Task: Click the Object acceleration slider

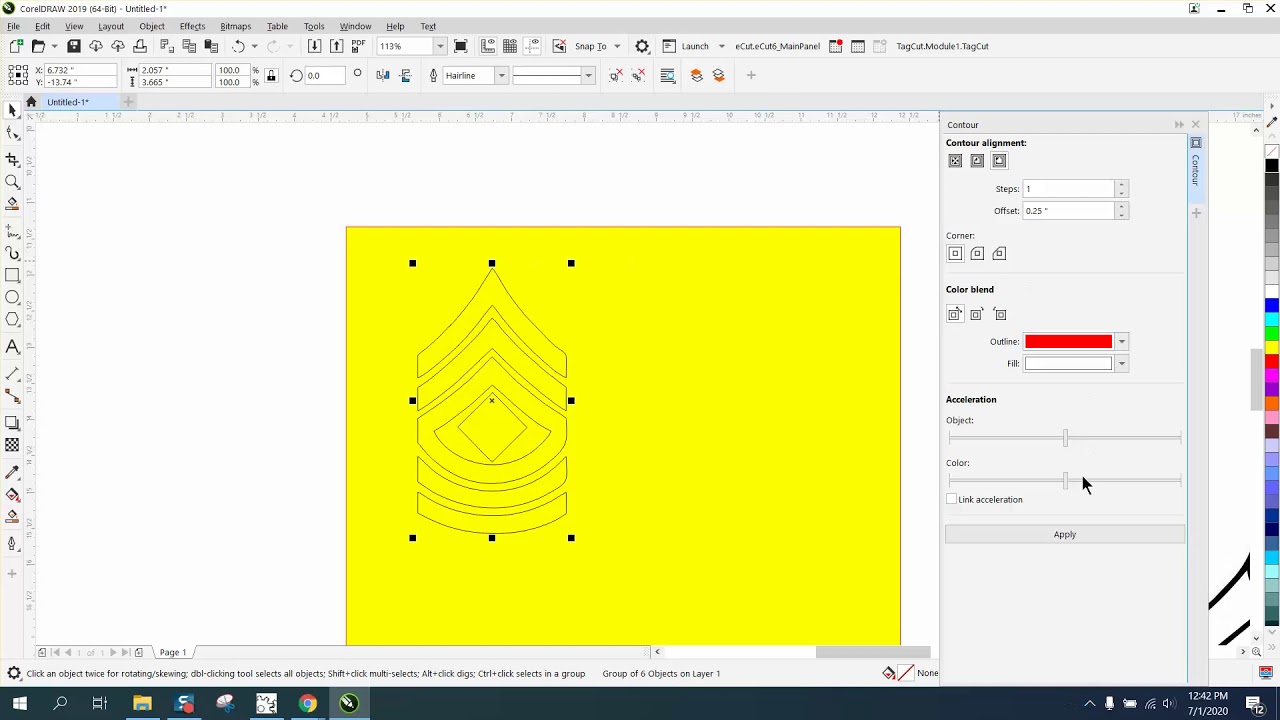Action: tap(1065, 438)
